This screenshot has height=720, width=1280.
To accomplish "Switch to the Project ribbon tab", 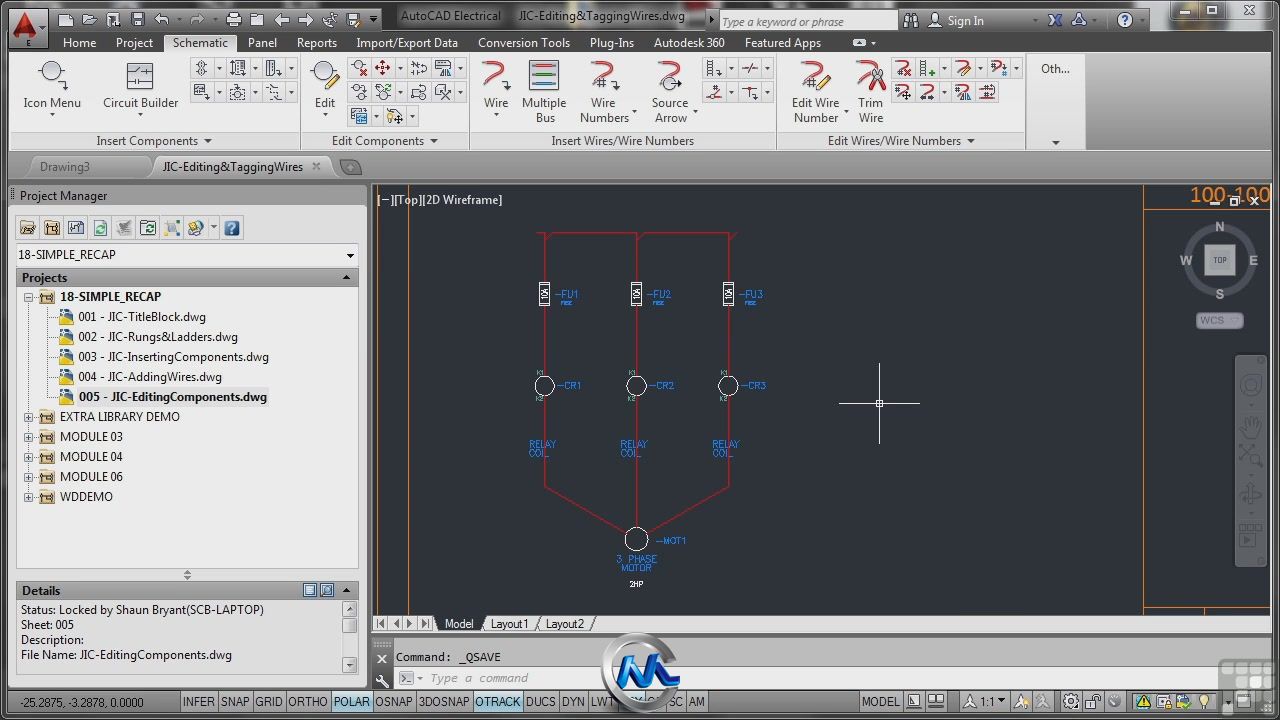I will coord(134,43).
